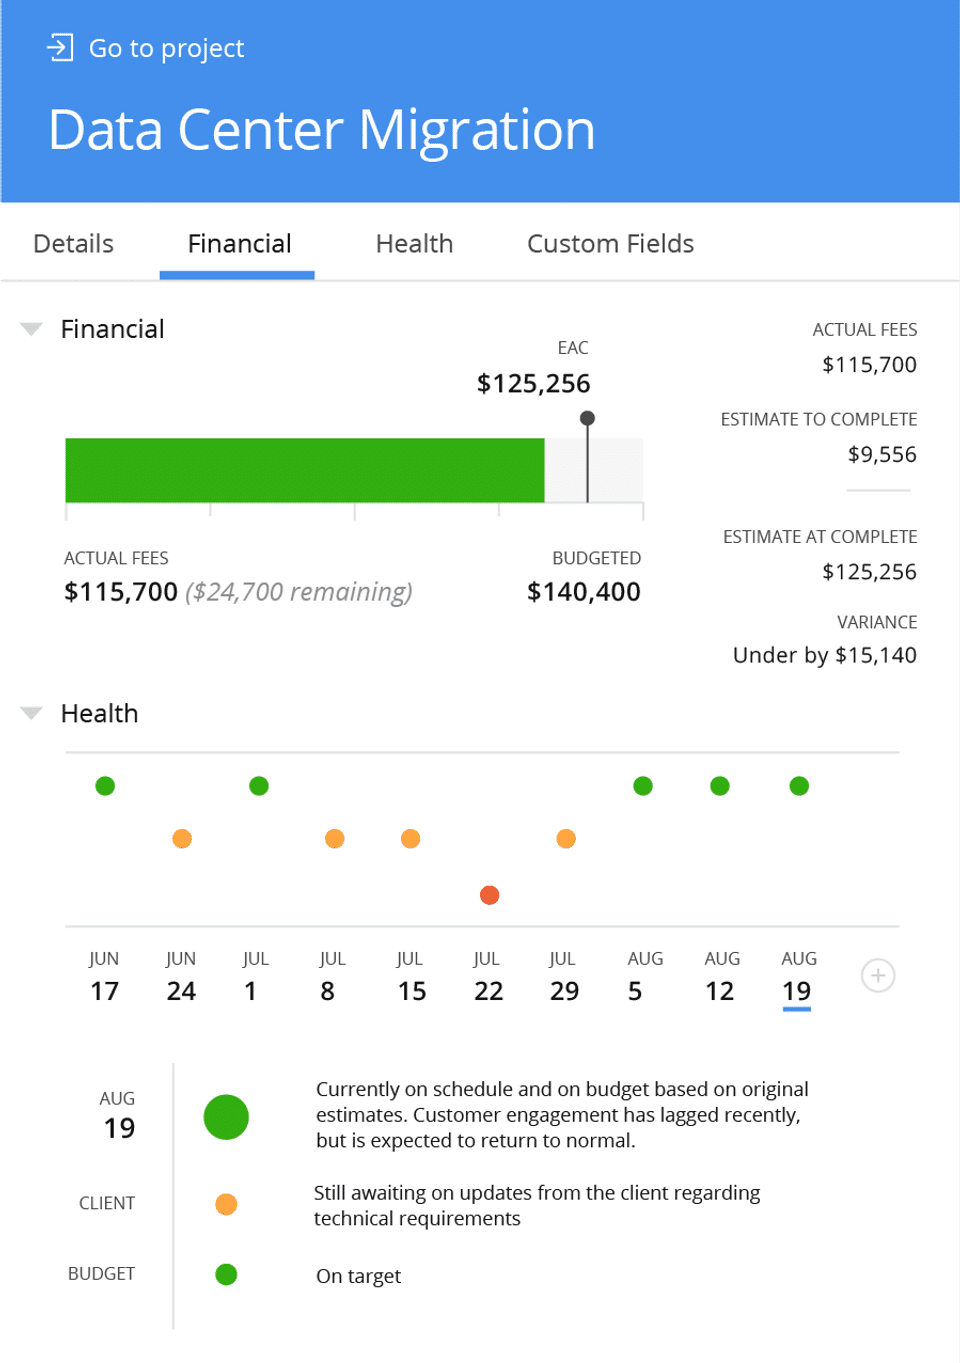Viewport: 960px width, 1363px height.
Task: Click the green actual fees progress bar
Action: [305, 470]
